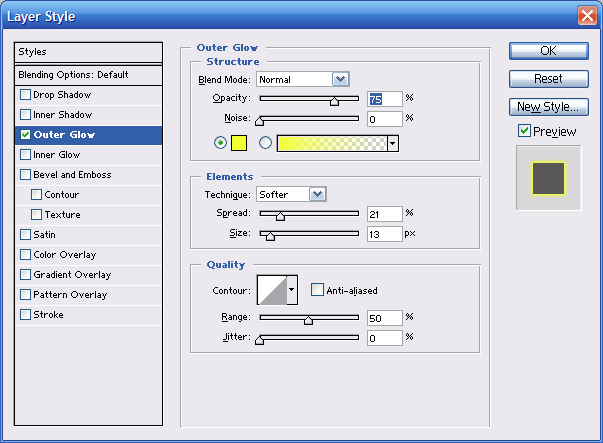Viewport: 603px width, 443px height.
Task: Open the gradient picker dropdown arrow
Action: [393, 143]
